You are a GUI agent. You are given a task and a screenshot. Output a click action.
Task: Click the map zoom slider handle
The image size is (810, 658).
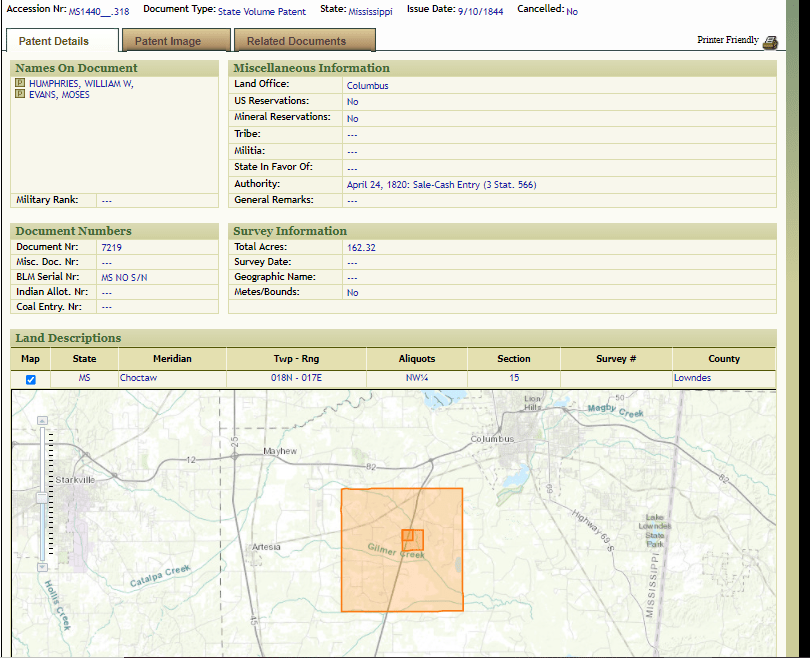[41, 497]
